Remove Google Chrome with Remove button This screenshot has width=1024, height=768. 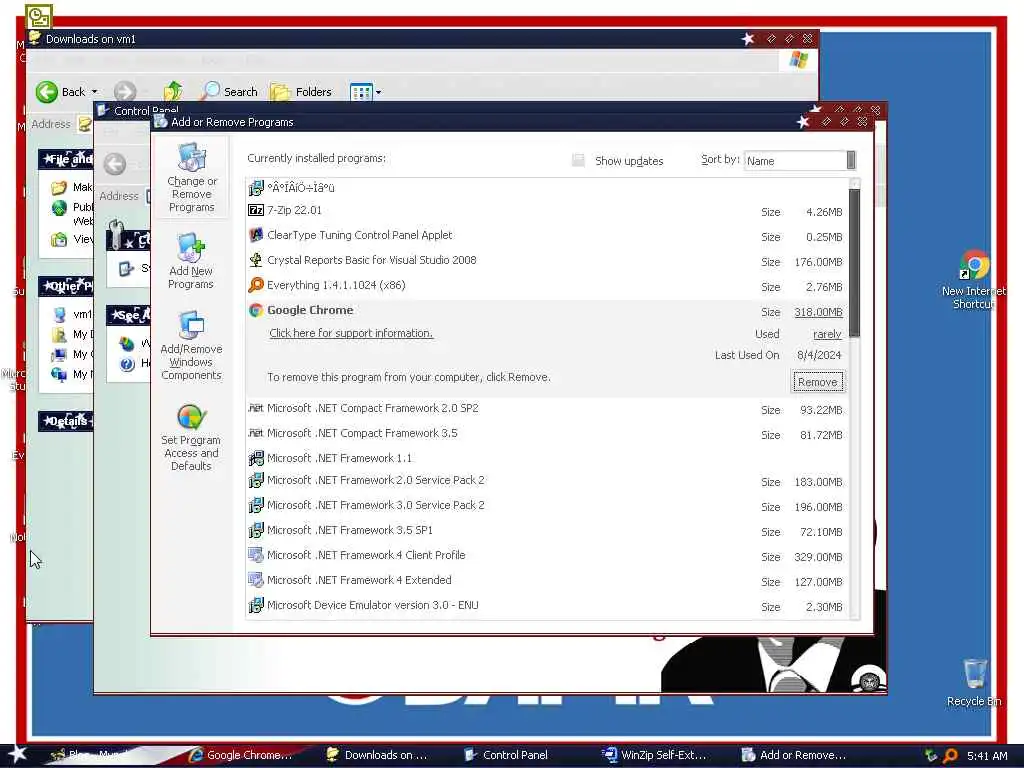pyautogui.click(x=818, y=382)
